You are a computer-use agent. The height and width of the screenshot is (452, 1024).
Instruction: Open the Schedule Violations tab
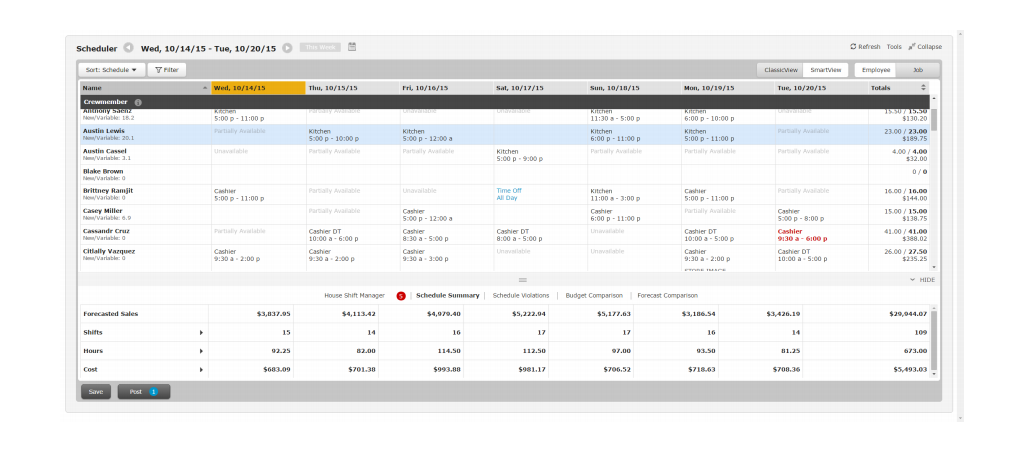point(521,296)
